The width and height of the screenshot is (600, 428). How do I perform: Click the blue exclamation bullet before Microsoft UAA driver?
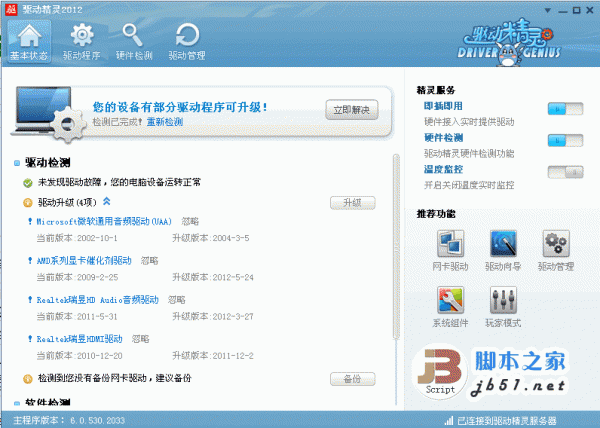[30, 221]
